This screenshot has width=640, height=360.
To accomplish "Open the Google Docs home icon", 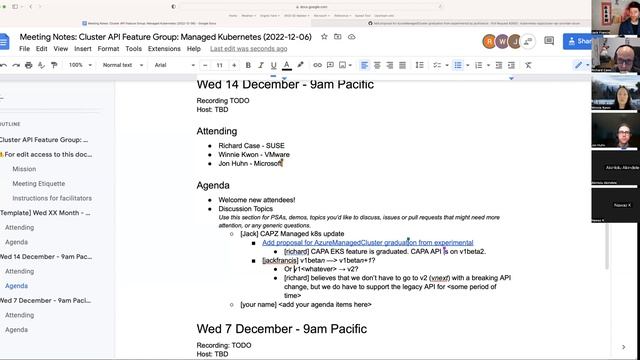I will (x=4, y=42).
